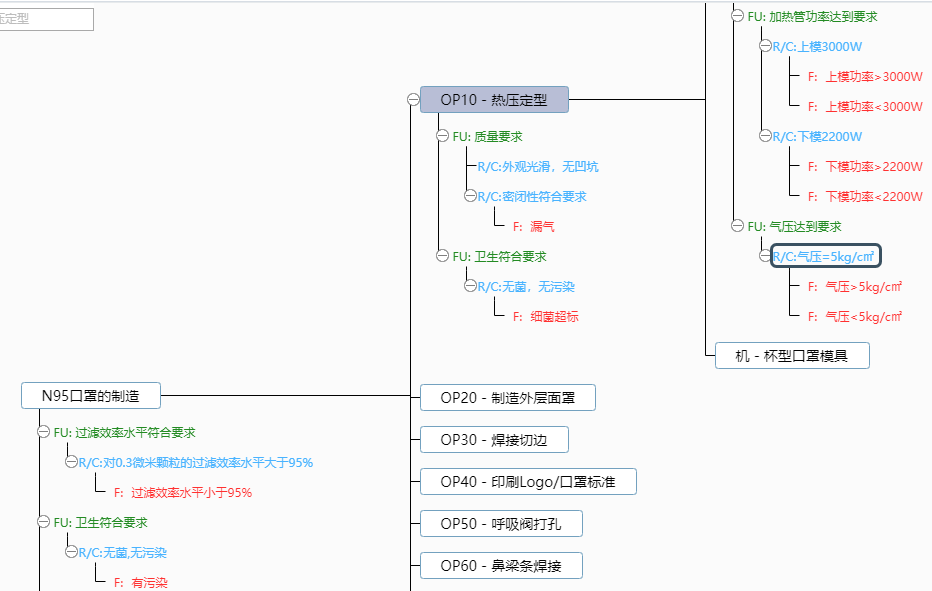Click the search input box at top left
The width and height of the screenshot is (932, 591).
pos(45,19)
